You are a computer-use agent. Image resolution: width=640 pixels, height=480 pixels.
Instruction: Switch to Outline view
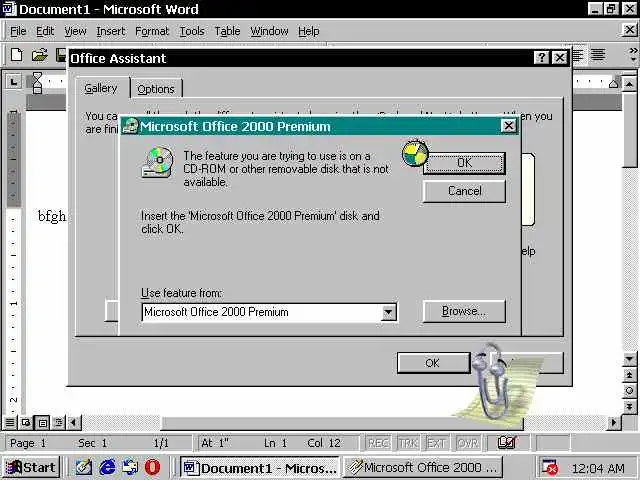click(x=58, y=423)
